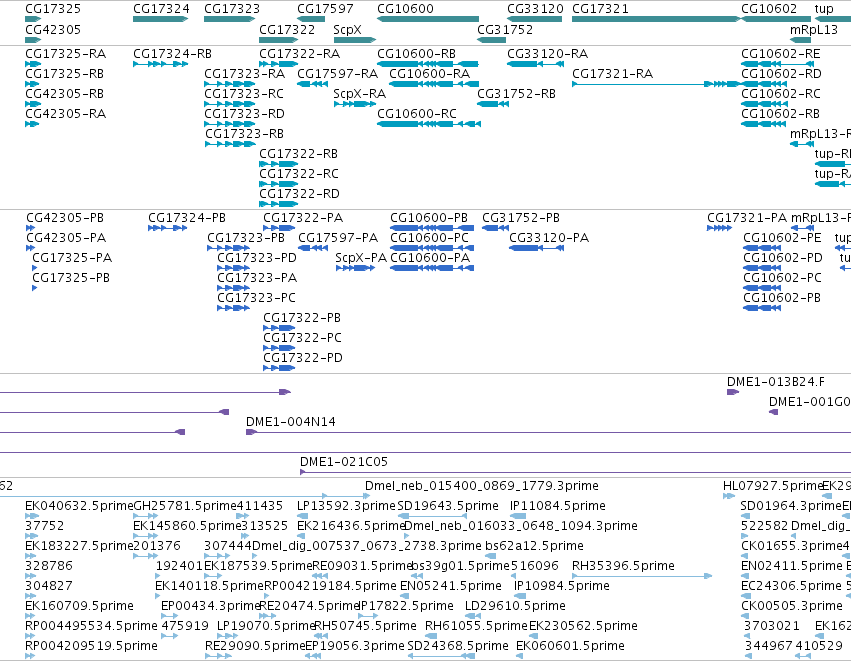The width and height of the screenshot is (851, 661).
Task: Click transcript label CG42305-RB
Action: point(65,94)
